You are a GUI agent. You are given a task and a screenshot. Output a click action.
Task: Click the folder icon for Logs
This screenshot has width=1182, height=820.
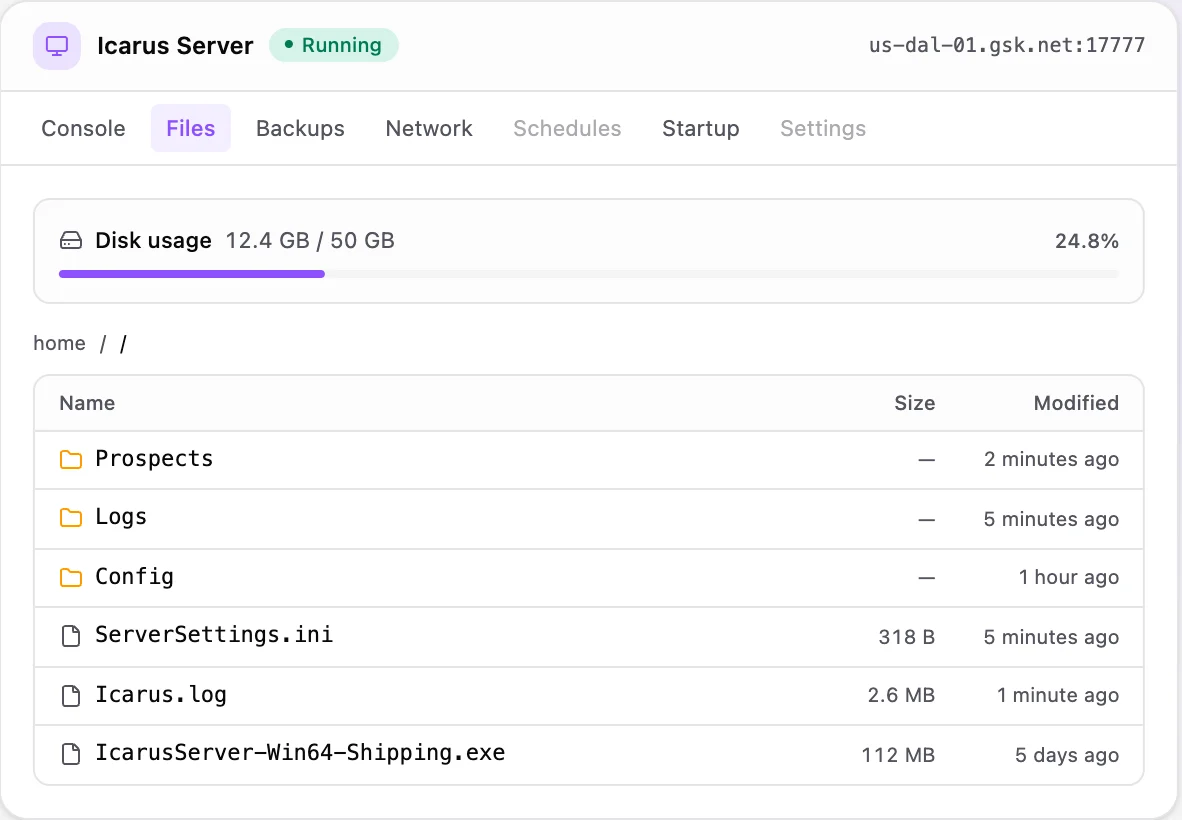(x=71, y=518)
